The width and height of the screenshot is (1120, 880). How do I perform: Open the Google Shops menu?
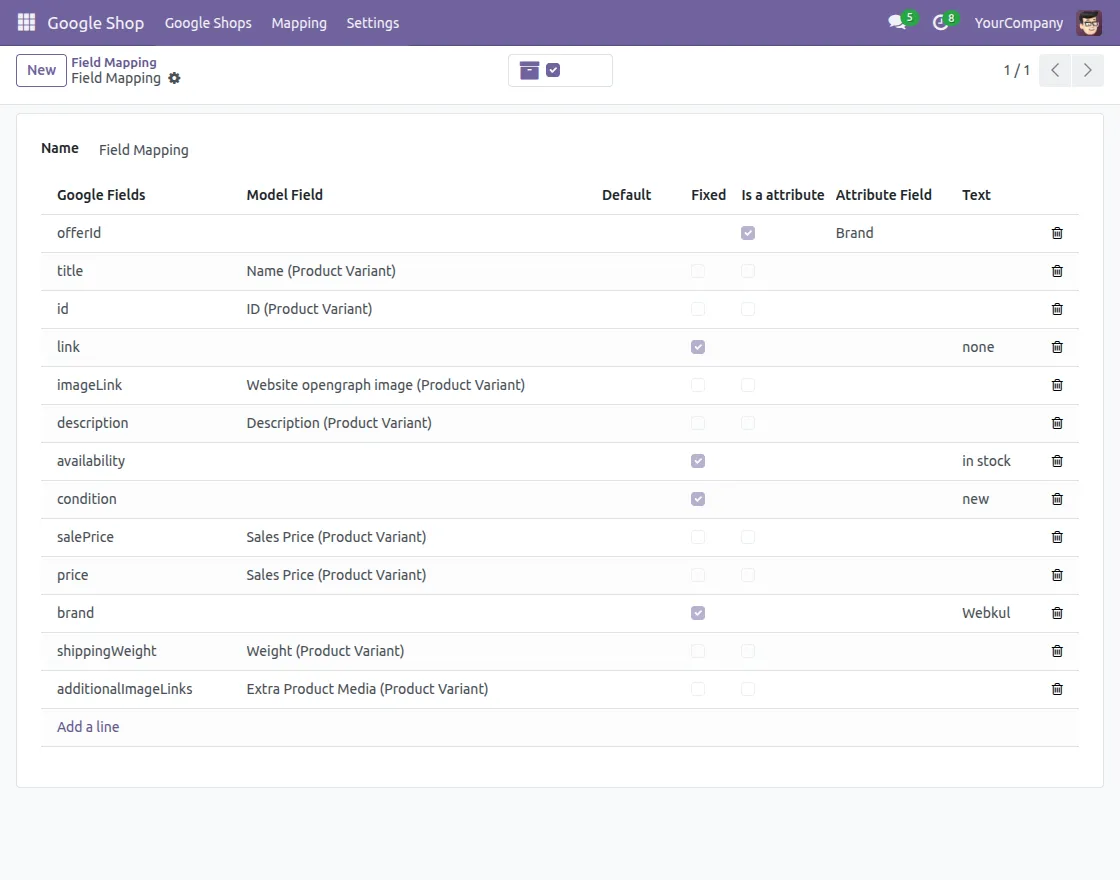point(208,22)
